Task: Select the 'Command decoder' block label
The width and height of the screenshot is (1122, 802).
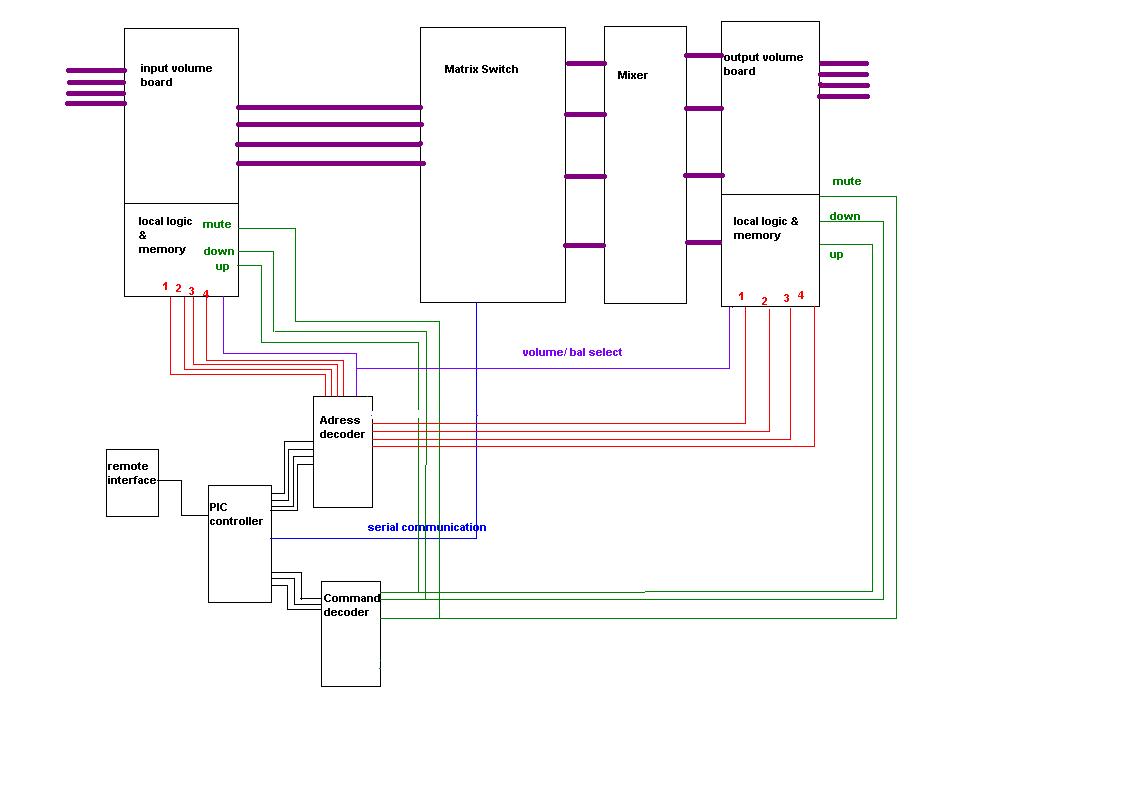Action: 351,605
